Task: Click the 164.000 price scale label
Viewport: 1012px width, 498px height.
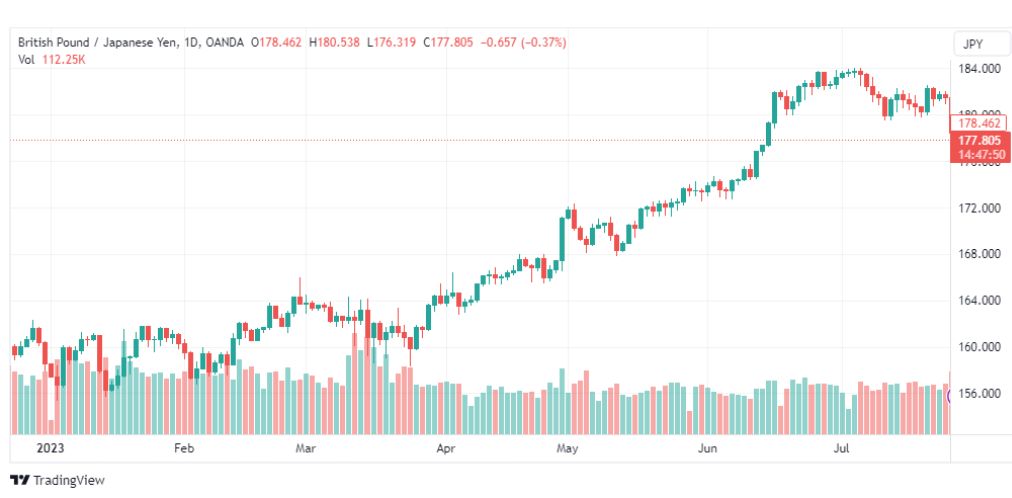Action: point(979,301)
